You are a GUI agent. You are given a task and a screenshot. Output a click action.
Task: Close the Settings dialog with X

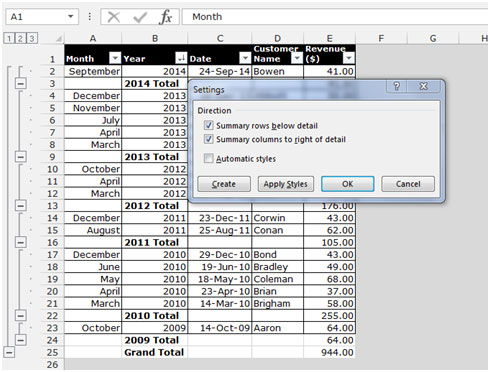tap(423, 86)
